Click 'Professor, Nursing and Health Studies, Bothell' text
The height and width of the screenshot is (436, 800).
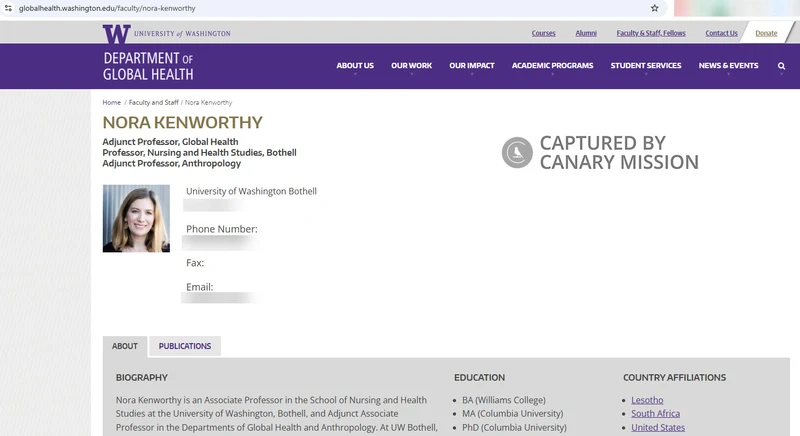coord(199,152)
